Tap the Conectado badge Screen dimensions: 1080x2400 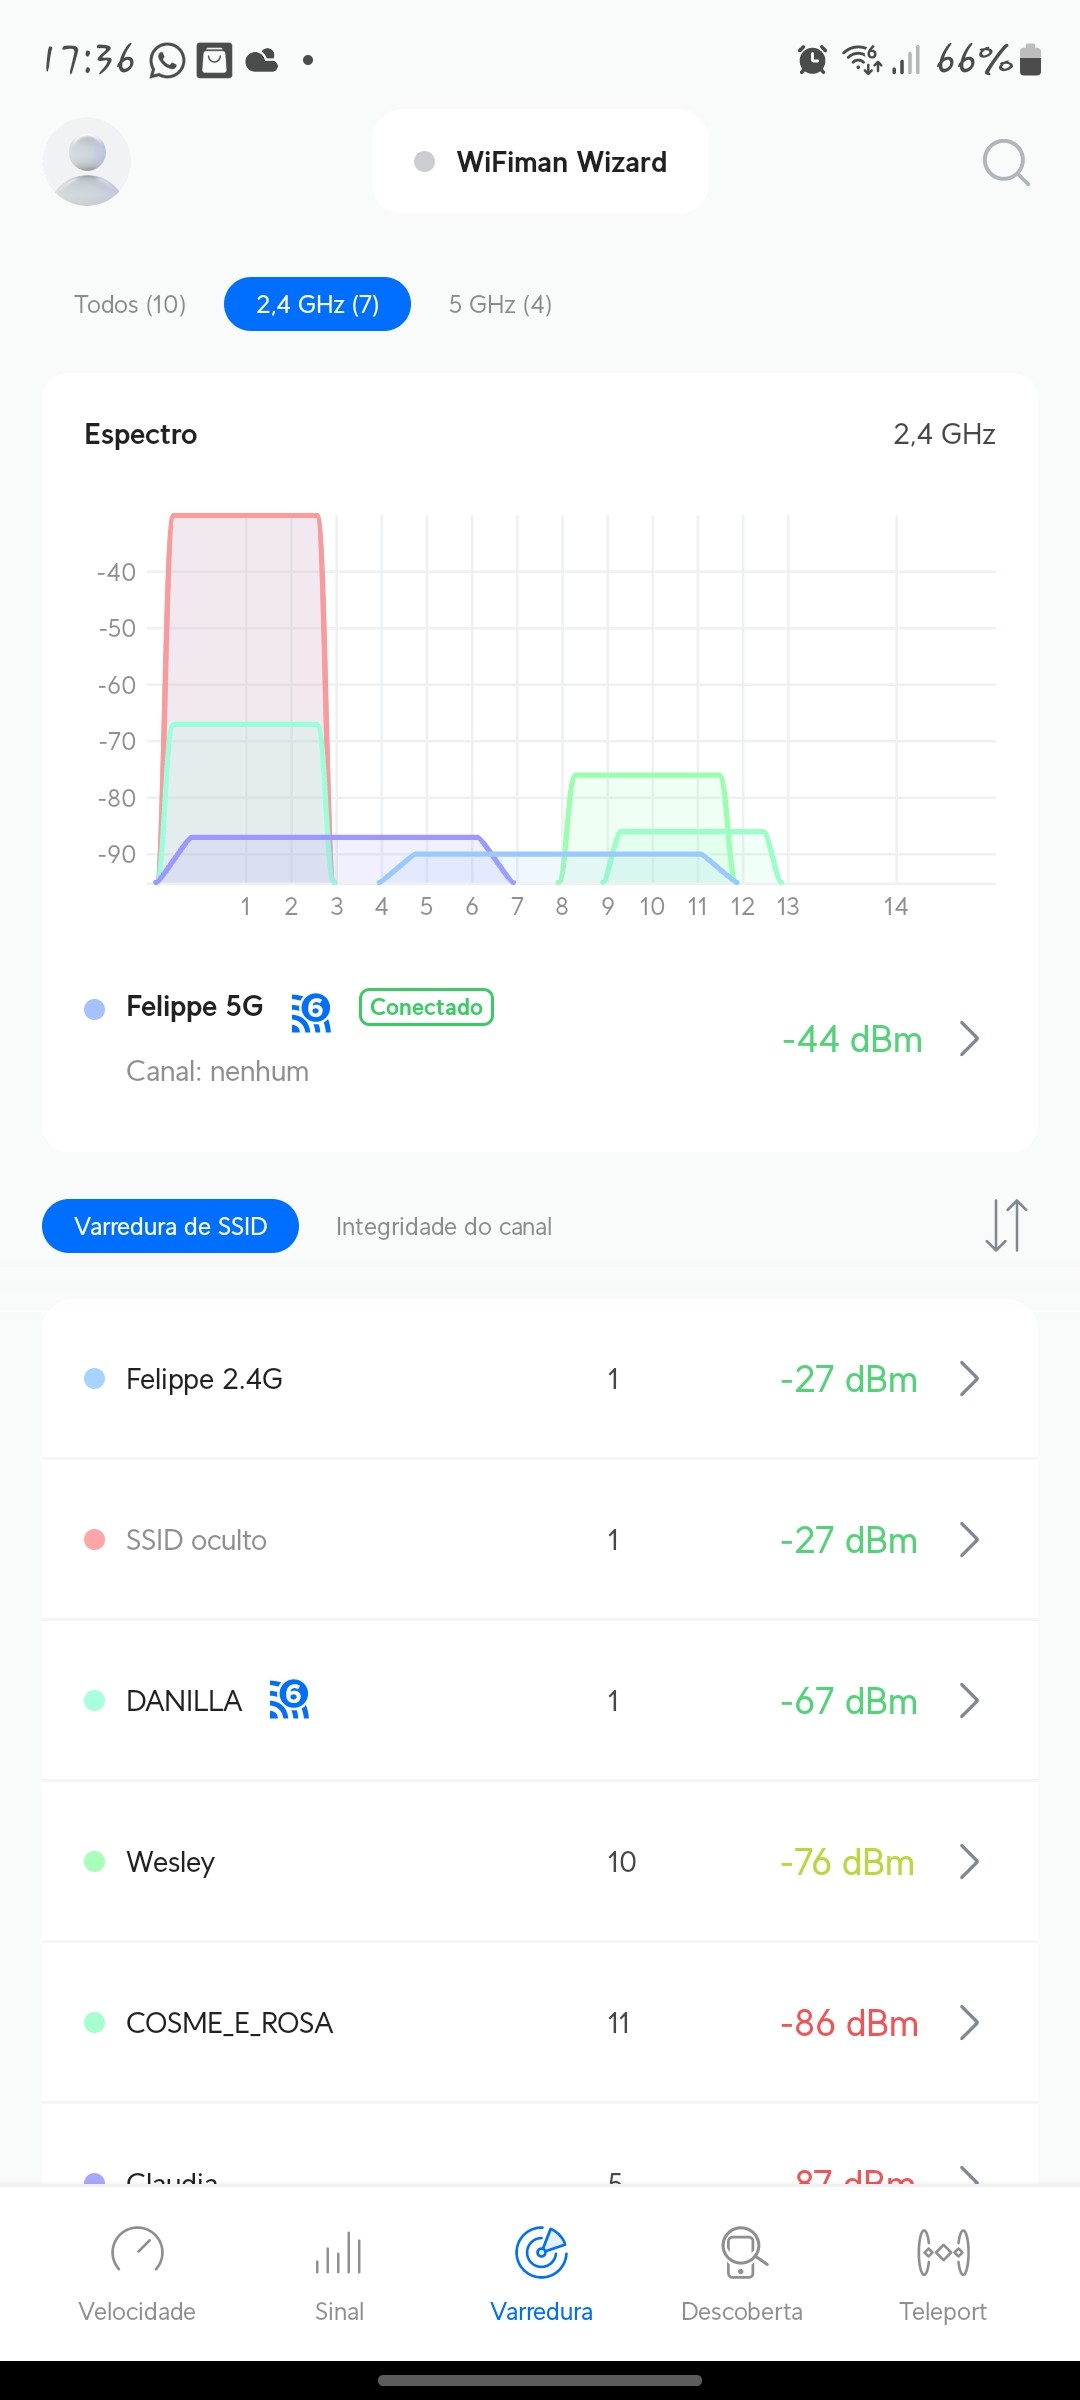click(426, 1007)
